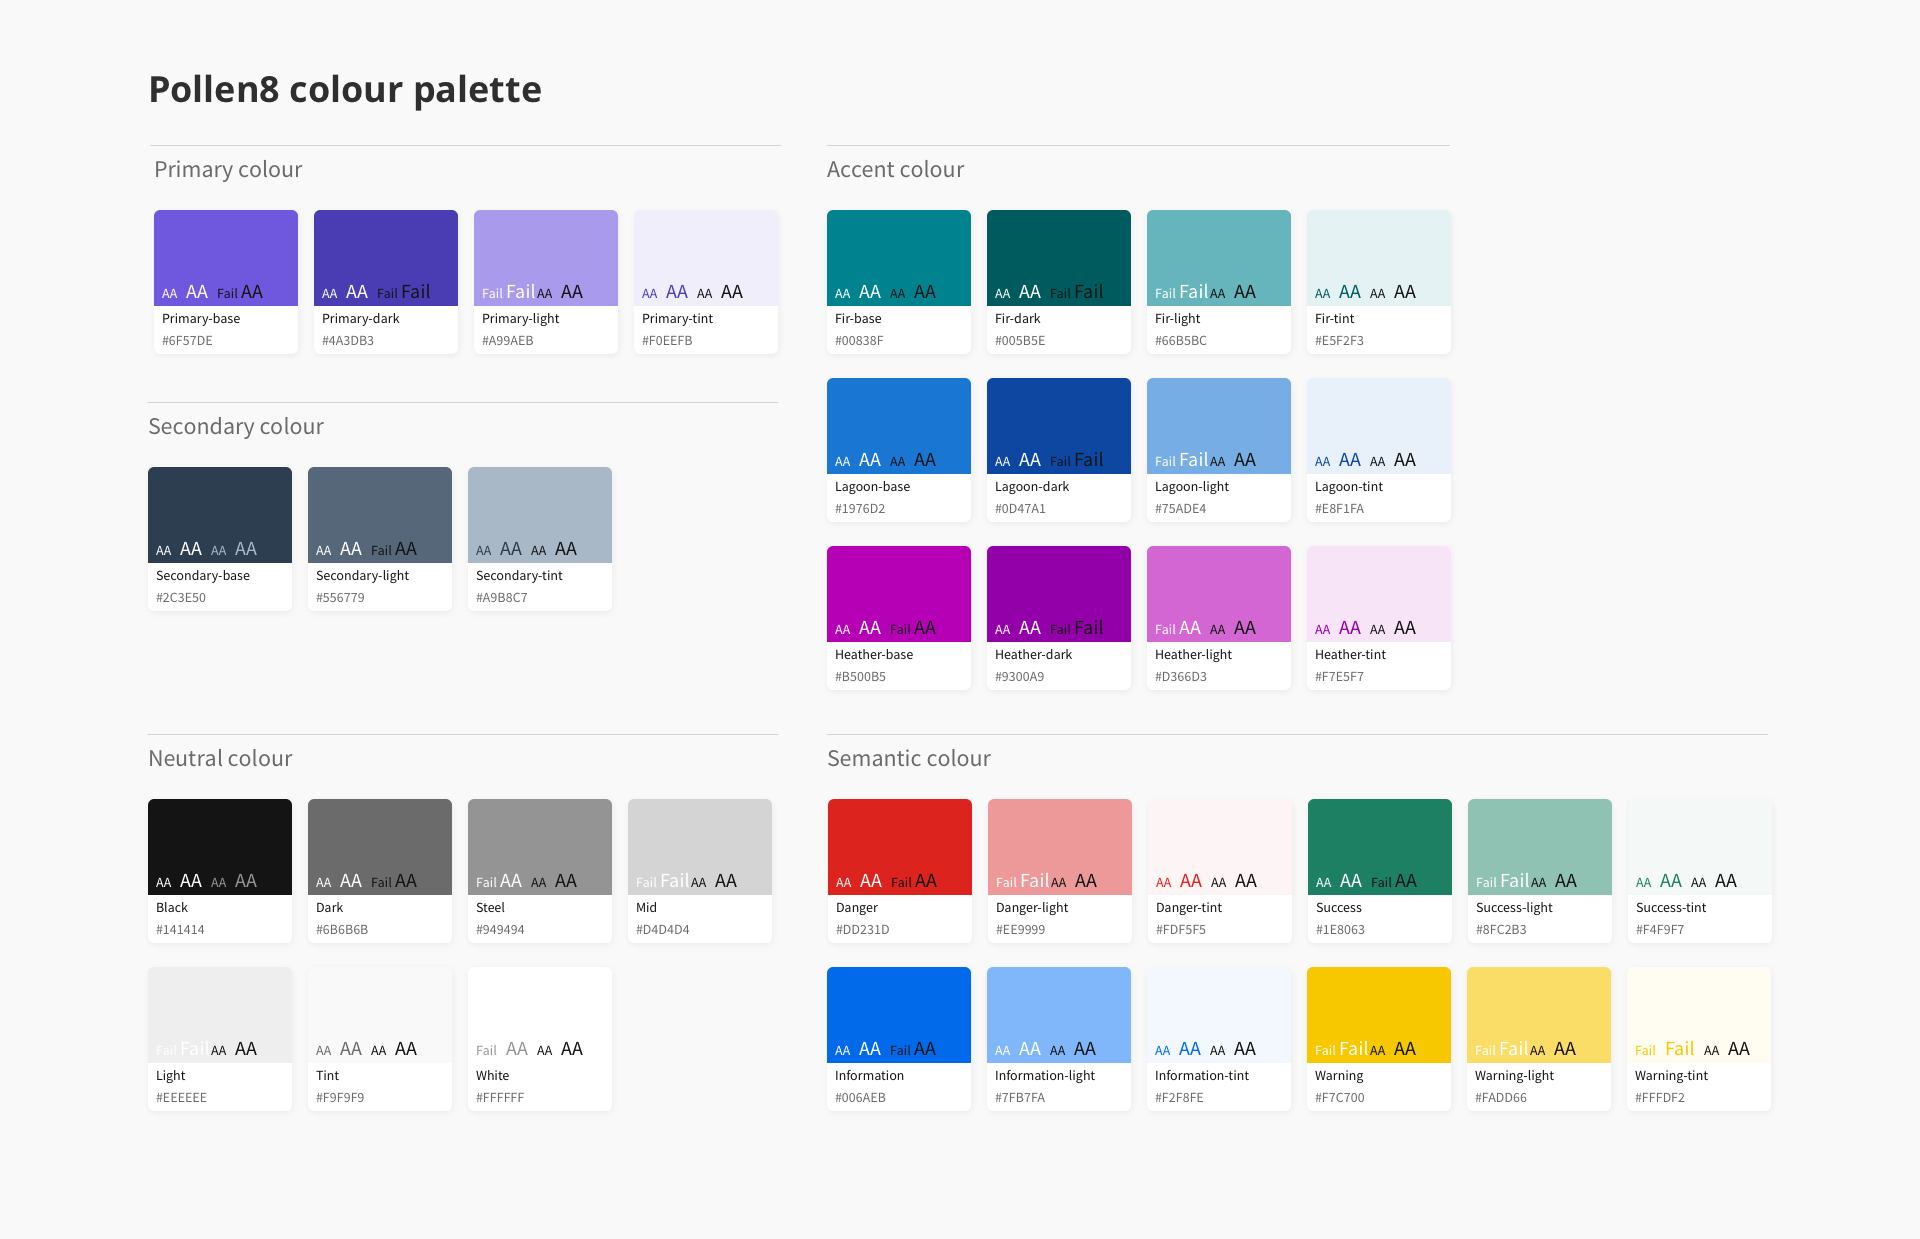Select the Heather-base magenta swatch
This screenshot has height=1239, width=1920.
click(x=898, y=593)
